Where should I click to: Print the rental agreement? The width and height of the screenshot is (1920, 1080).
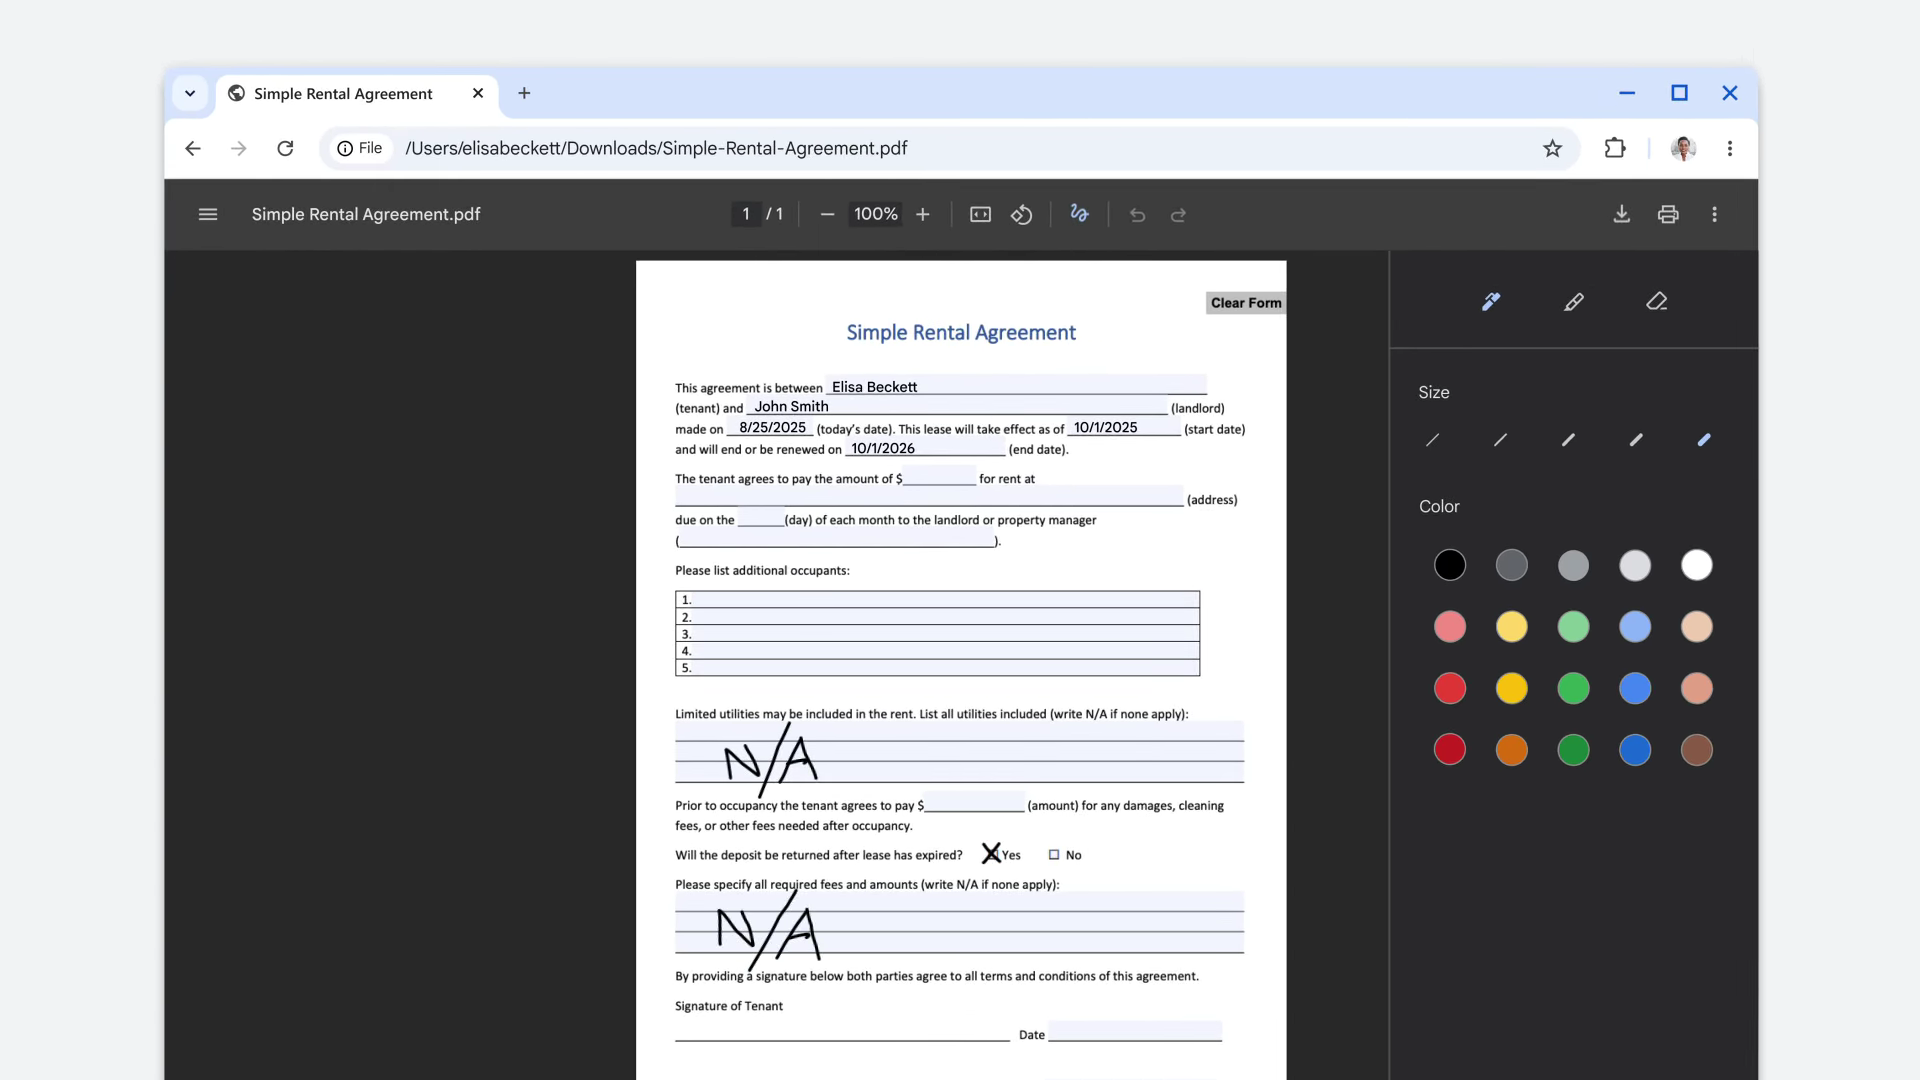coord(1667,214)
